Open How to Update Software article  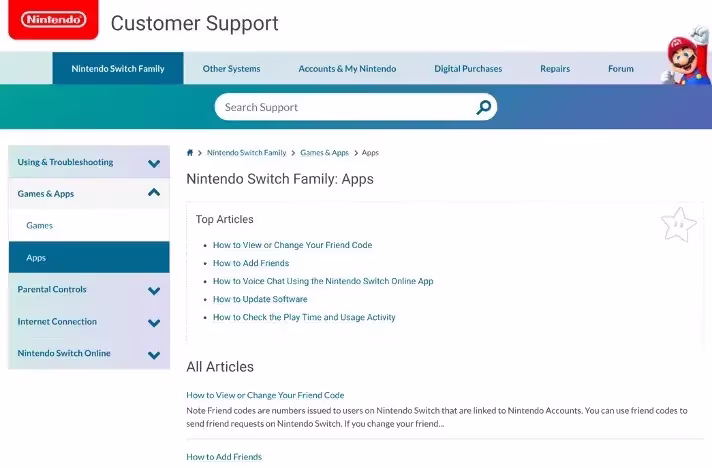260,299
